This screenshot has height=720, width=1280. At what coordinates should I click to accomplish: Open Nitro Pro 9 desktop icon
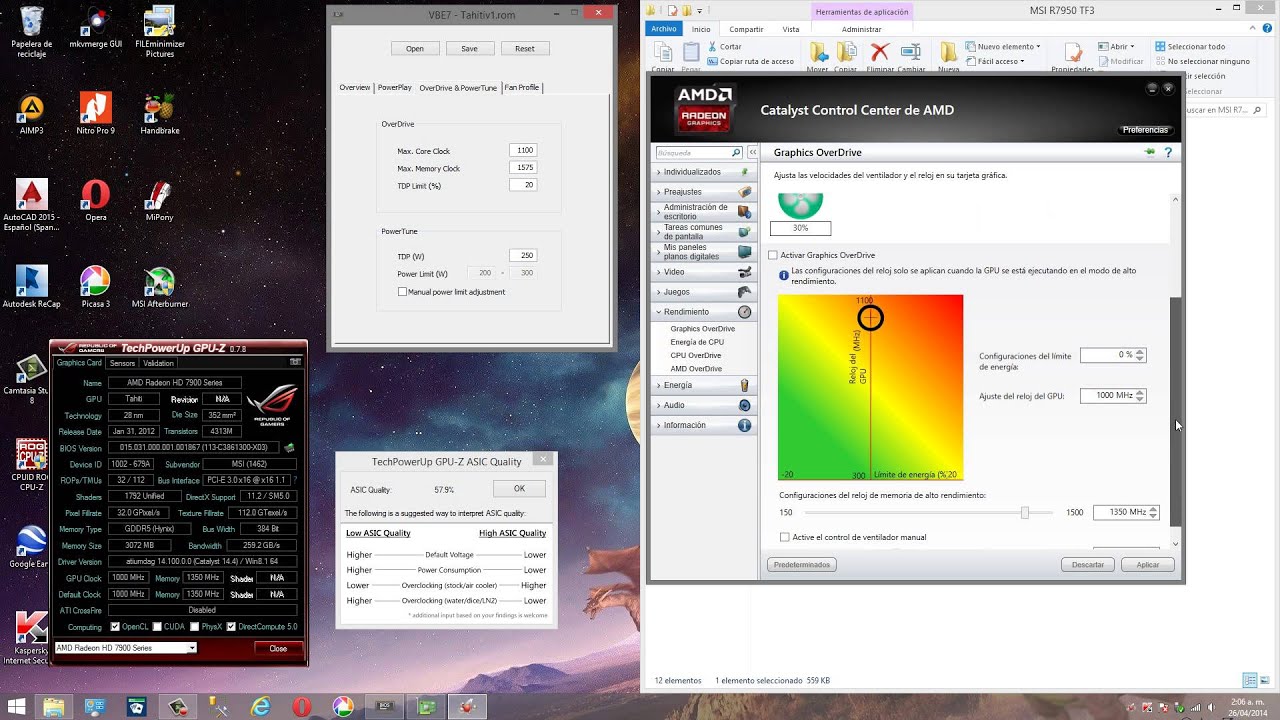point(95,115)
